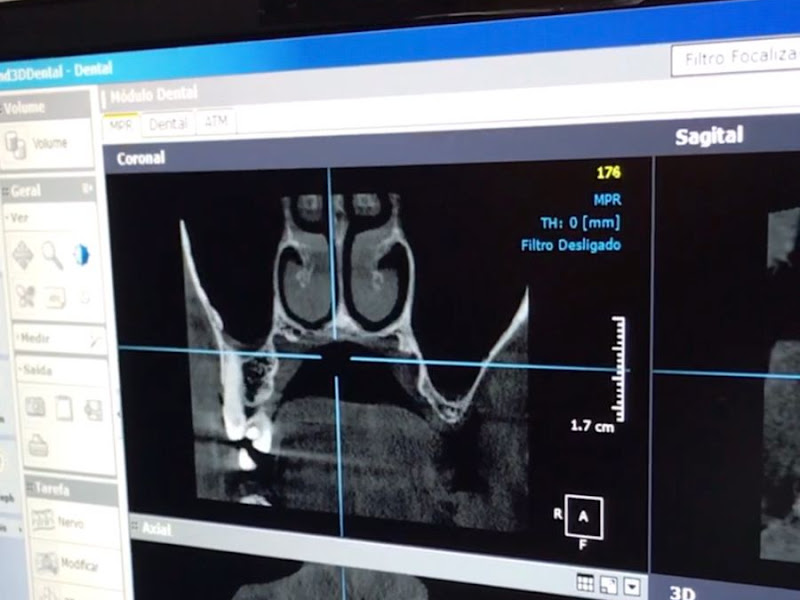The image size is (800, 600).
Task: Click the Modificar task icon
Action: click(45, 564)
